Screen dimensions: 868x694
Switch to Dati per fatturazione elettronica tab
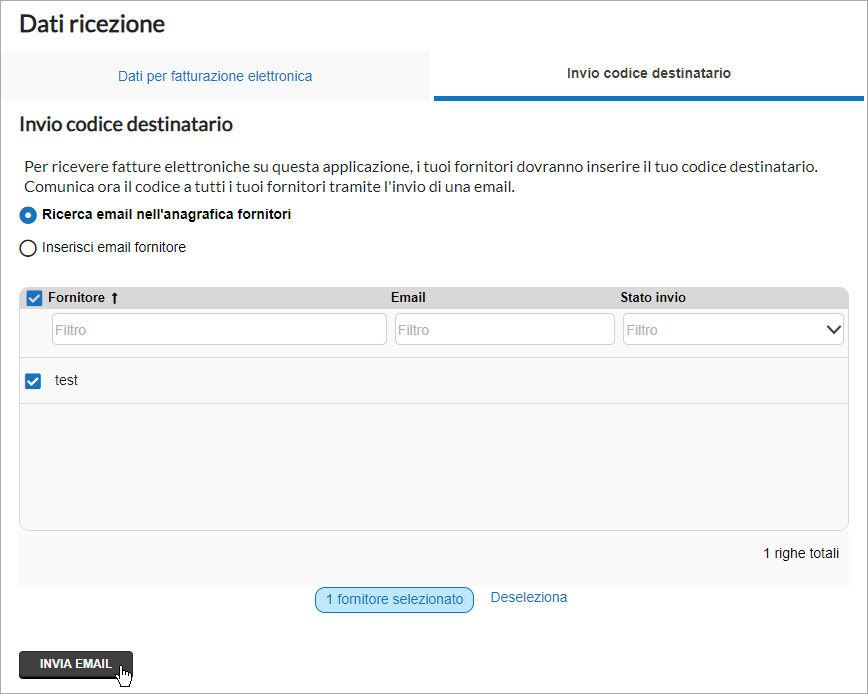[x=215, y=76]
